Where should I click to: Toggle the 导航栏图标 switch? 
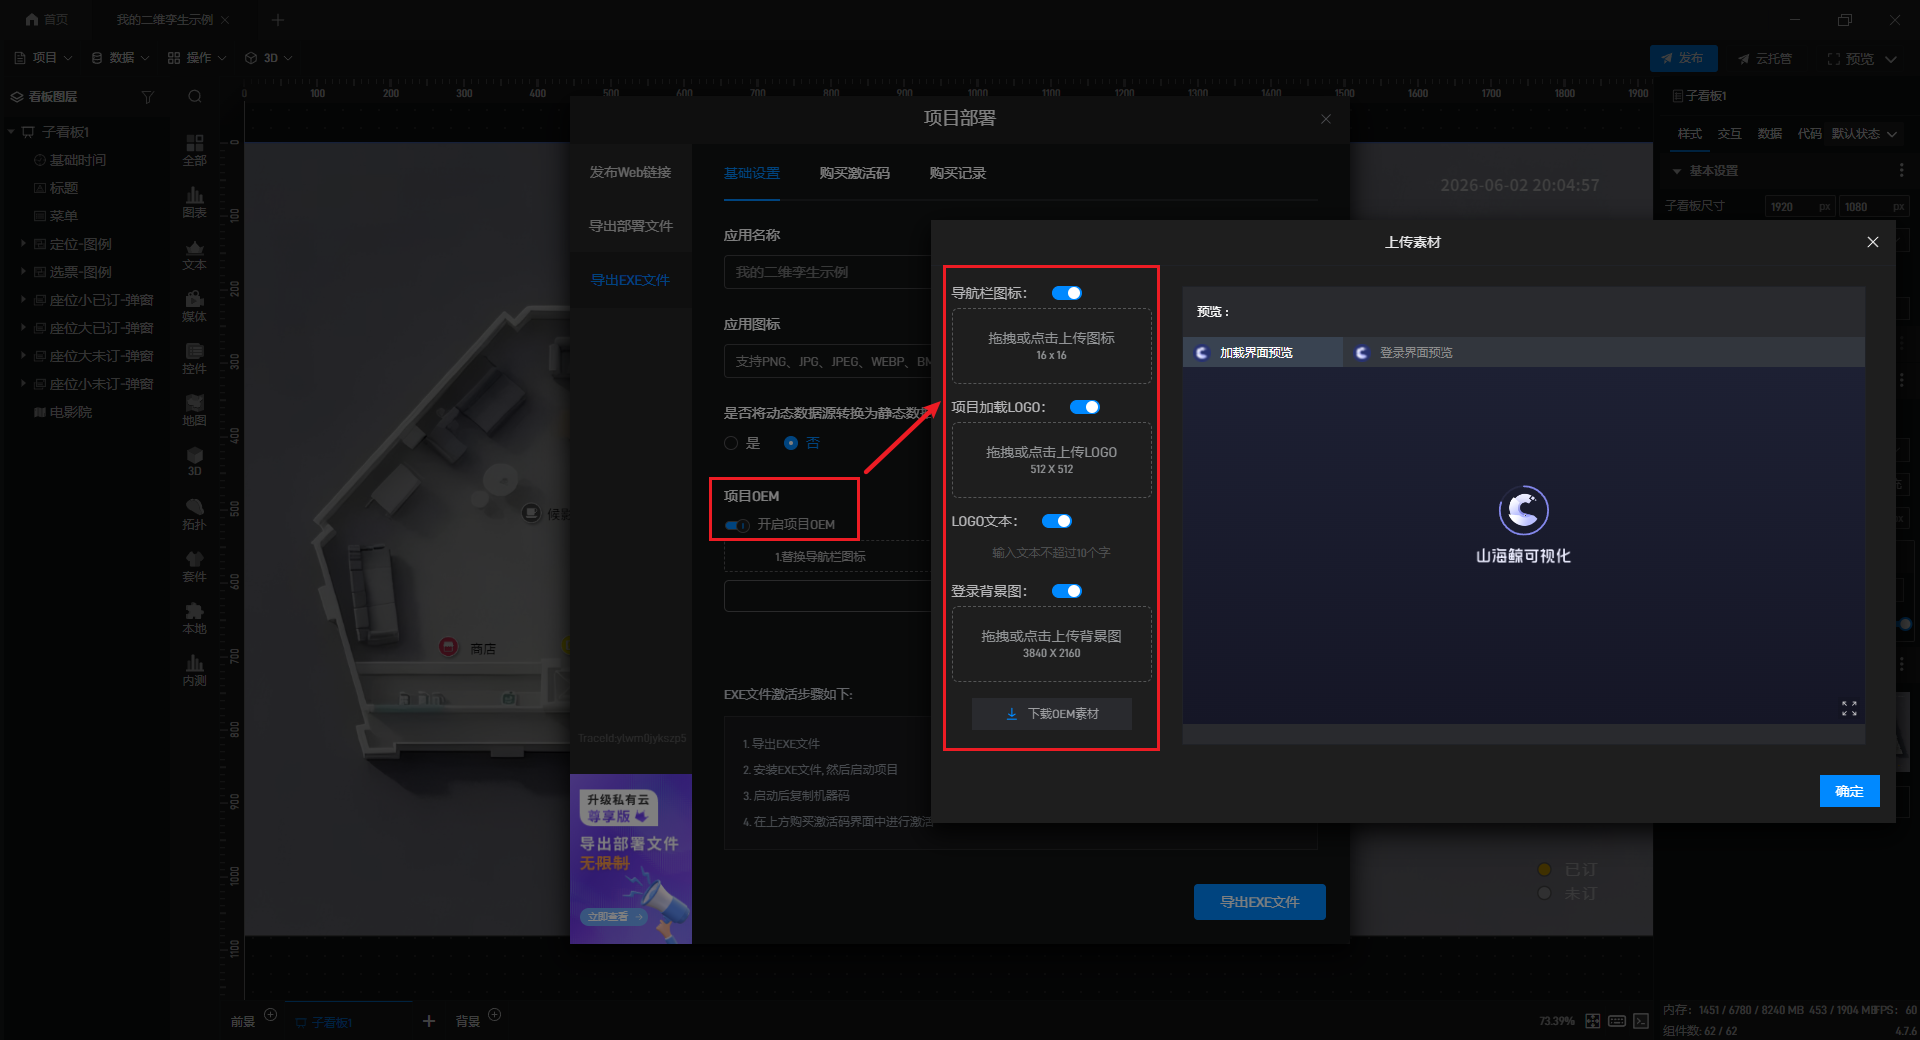(1066, 293)
